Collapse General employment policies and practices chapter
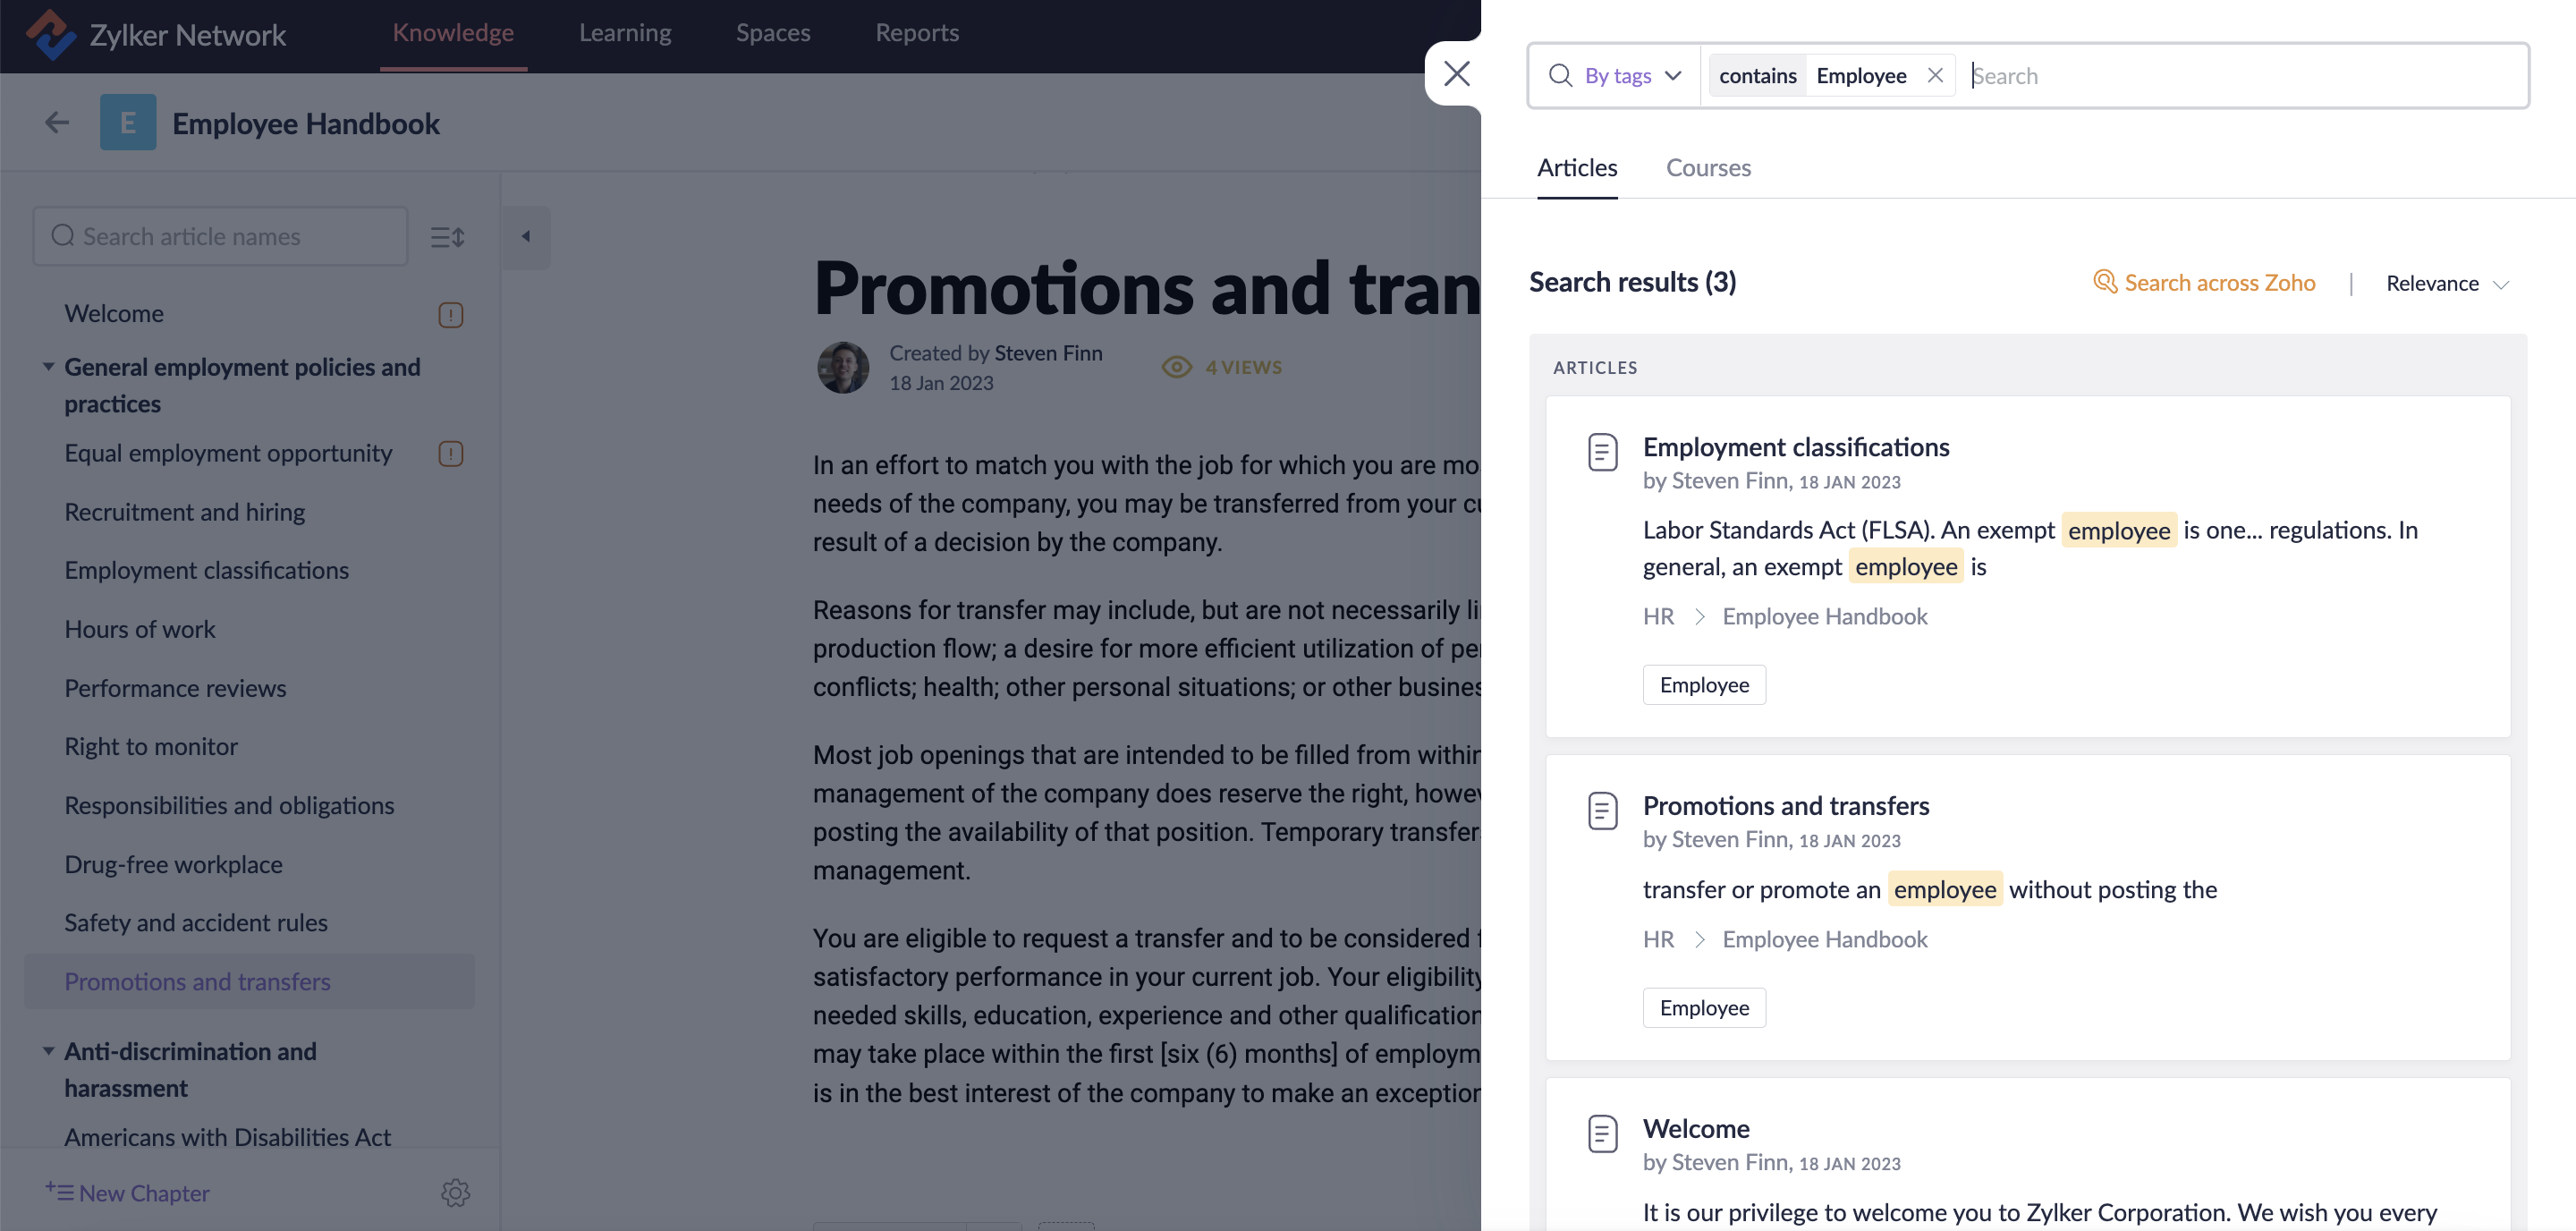Viewport: 2576px width, 1231px height. [48, 367]
